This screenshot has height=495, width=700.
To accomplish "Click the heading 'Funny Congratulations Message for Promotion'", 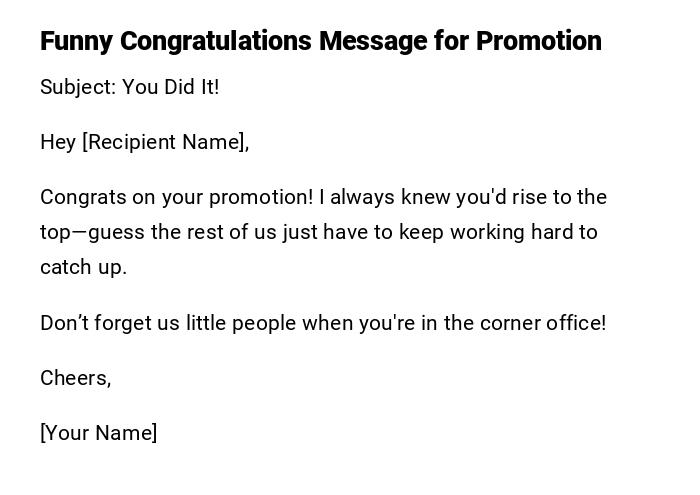I will [320, 41].
